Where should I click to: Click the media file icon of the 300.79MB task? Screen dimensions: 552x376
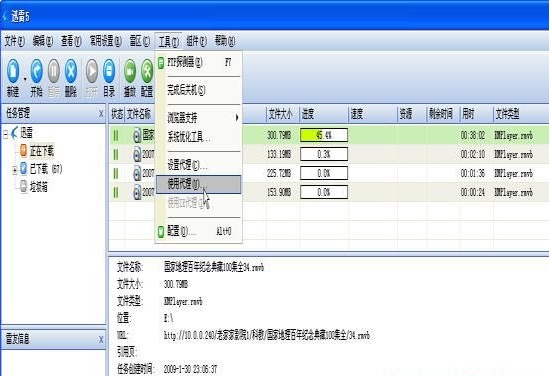(137, 136)
